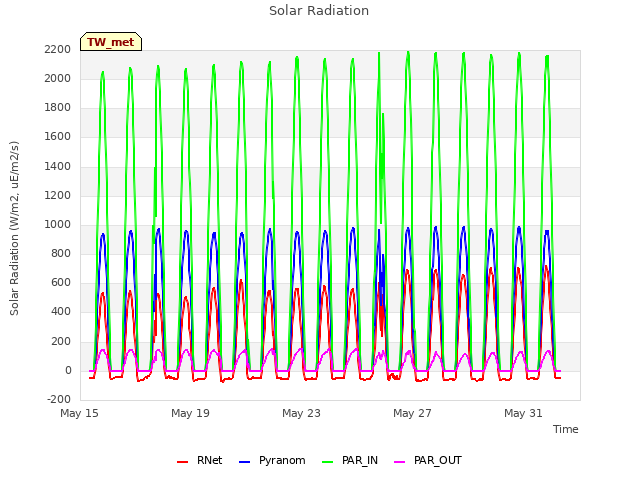Click the green PAR_IN legend color marker

click(x=327, y=462)
